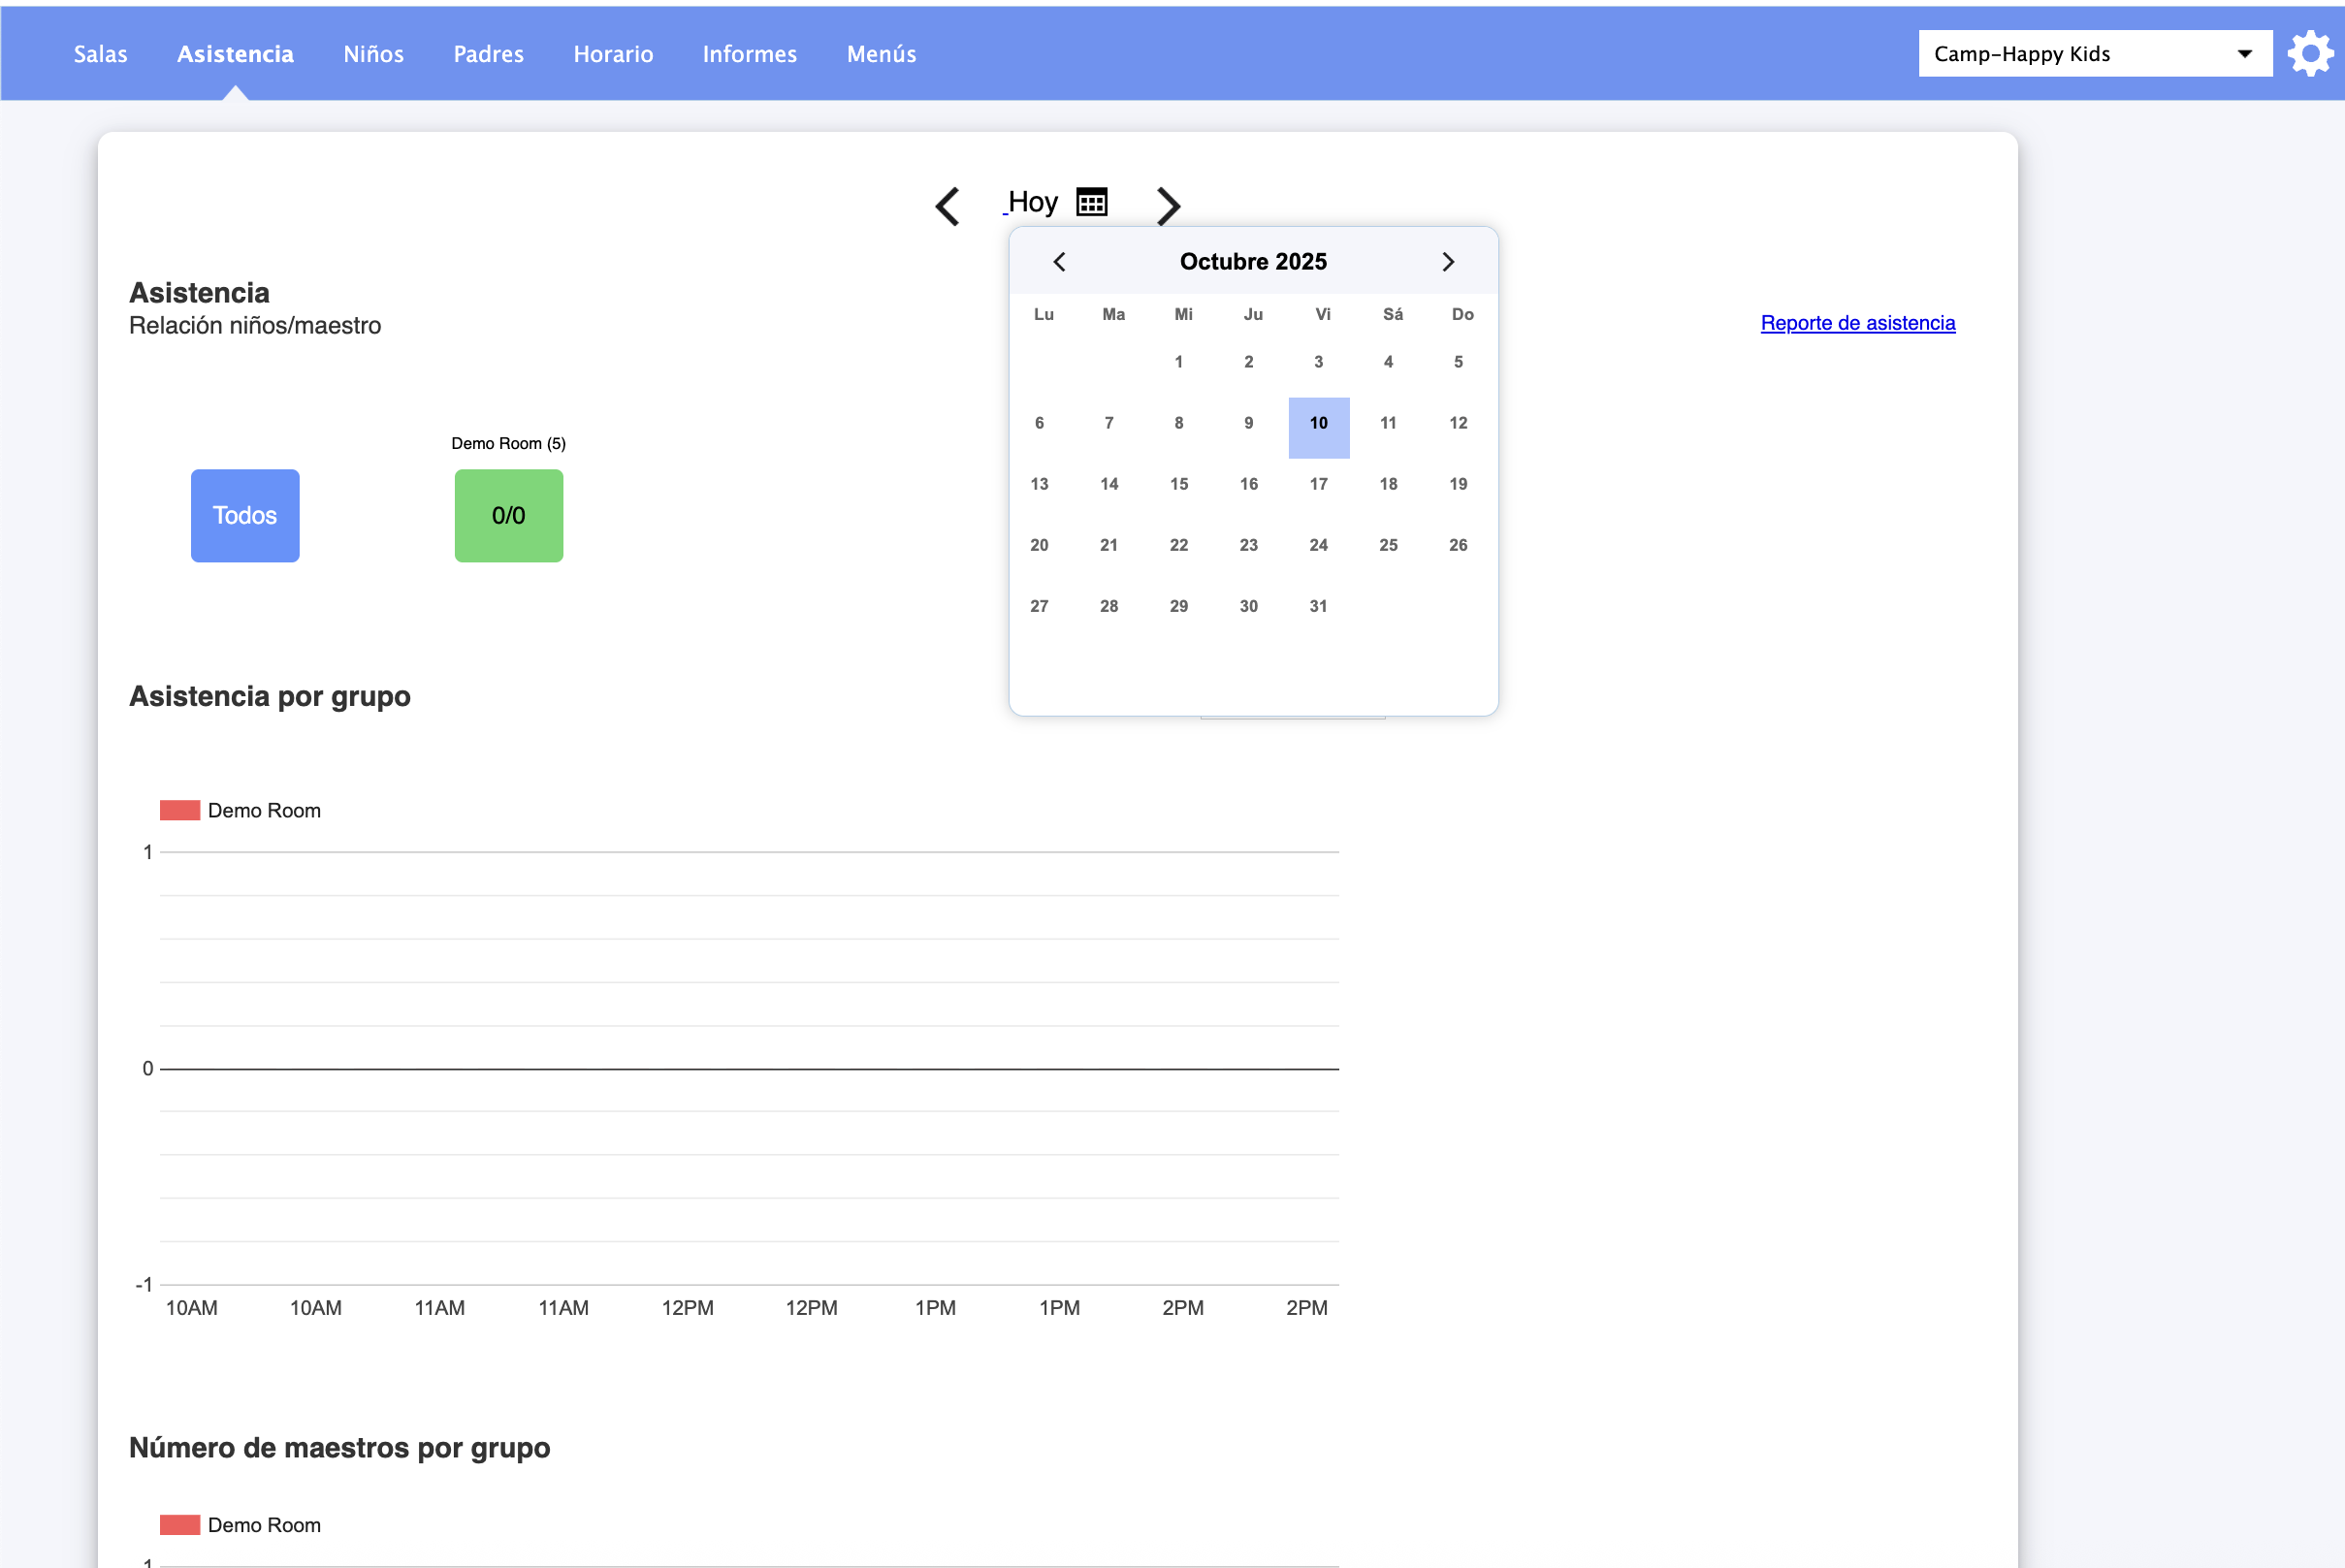2345x1568 pixels.
Task: Choose highlighted day 10 in calendar
Action: point(1318,424)
